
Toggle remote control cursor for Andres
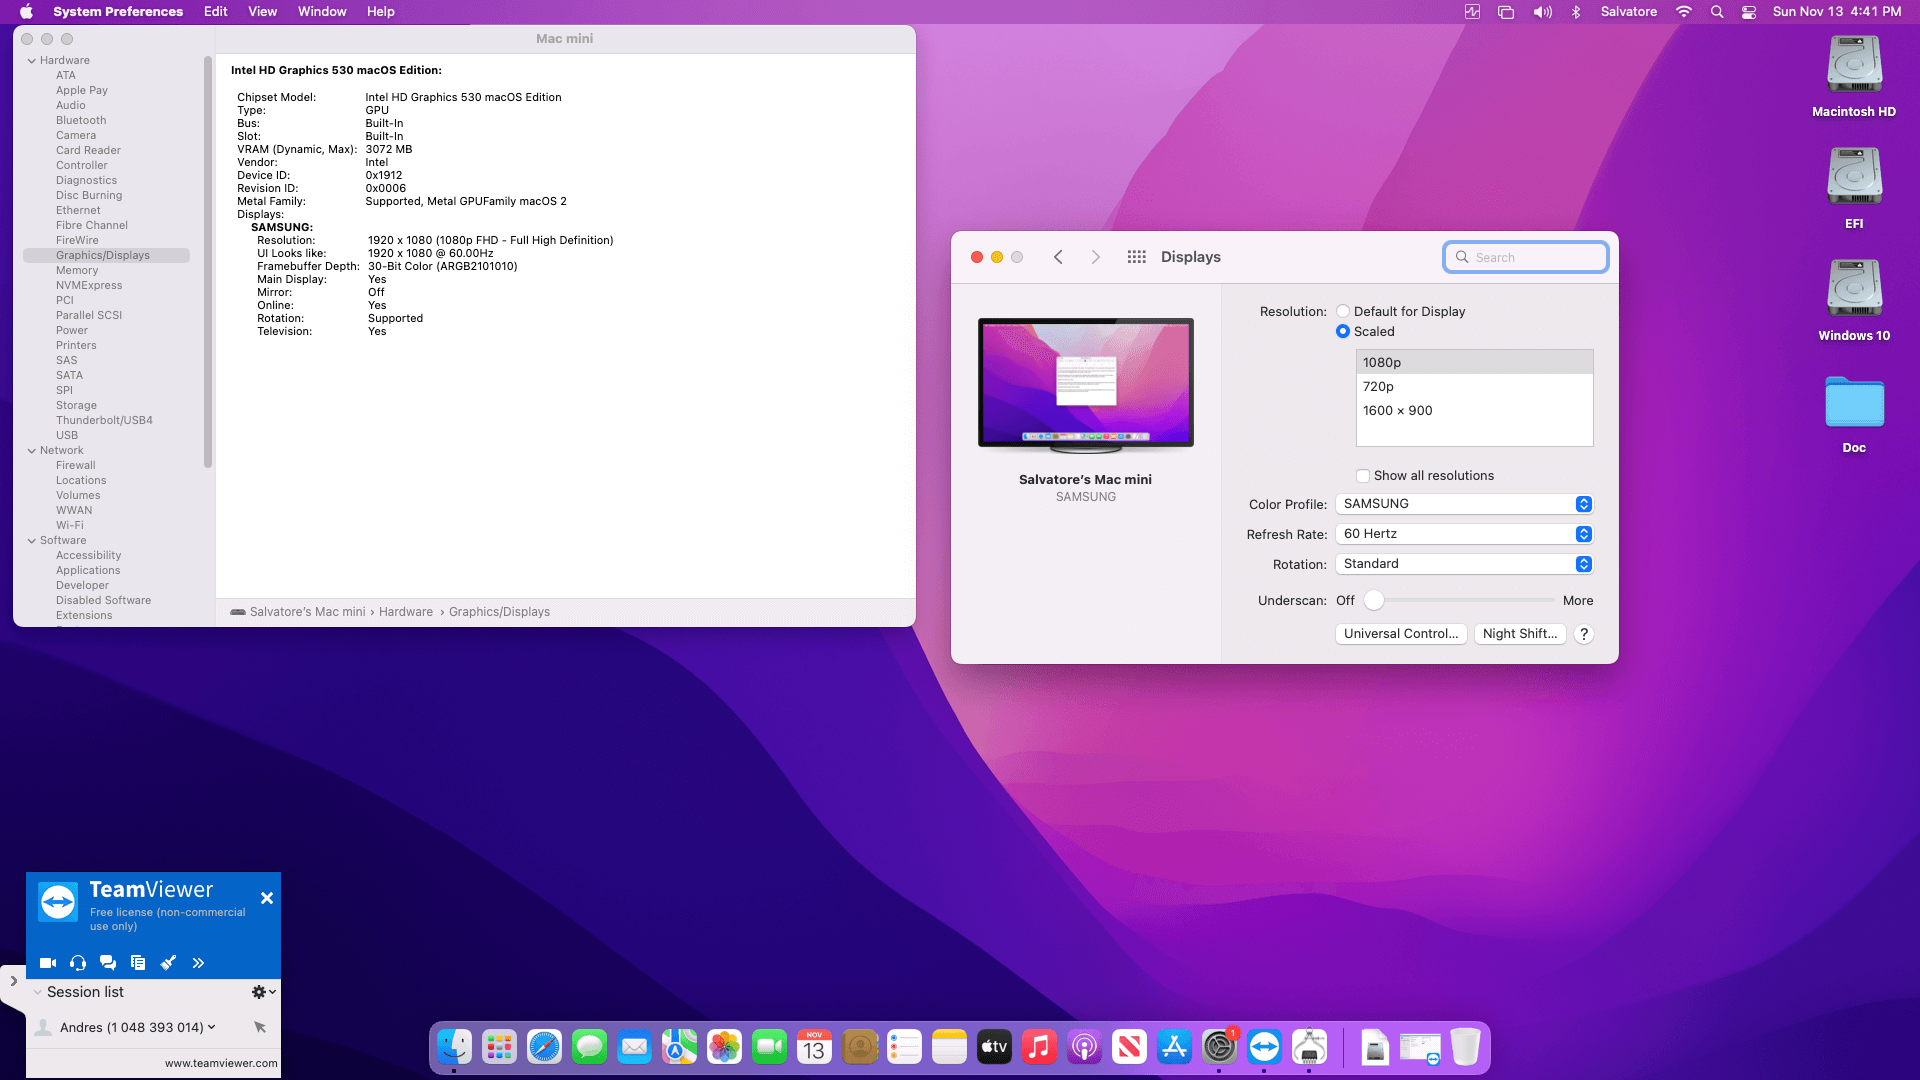(x=260, y=1027)
